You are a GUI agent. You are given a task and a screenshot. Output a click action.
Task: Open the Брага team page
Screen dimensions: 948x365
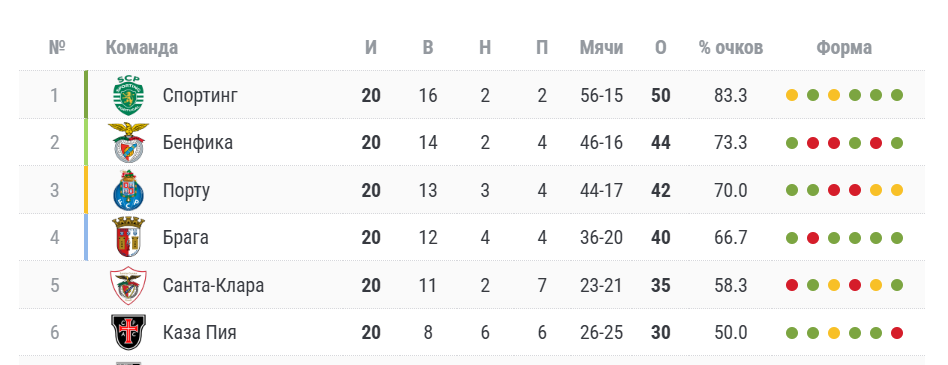coord(186,237)
